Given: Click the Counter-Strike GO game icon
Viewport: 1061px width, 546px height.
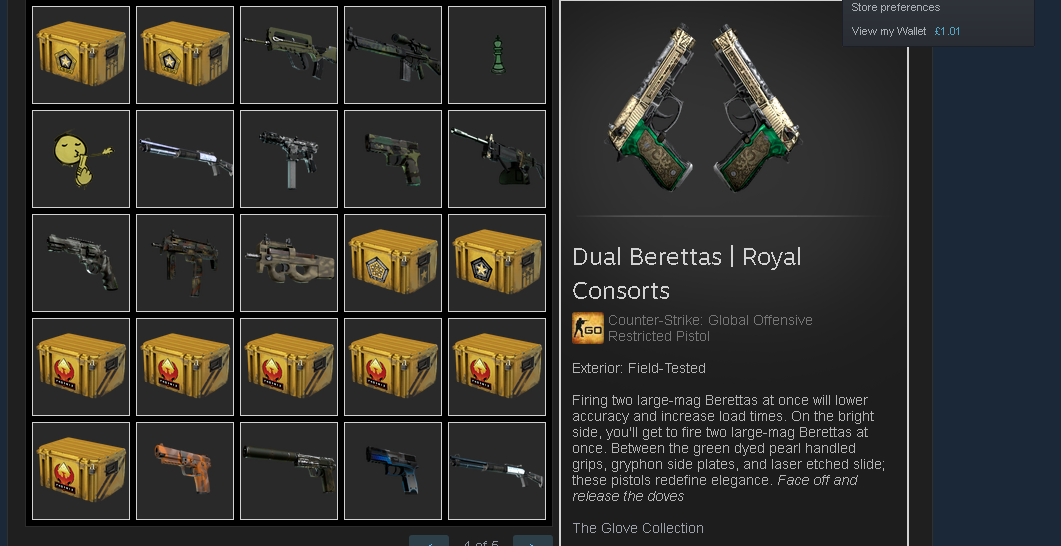Looking at the screenshot, I should (x=588, y=328).
